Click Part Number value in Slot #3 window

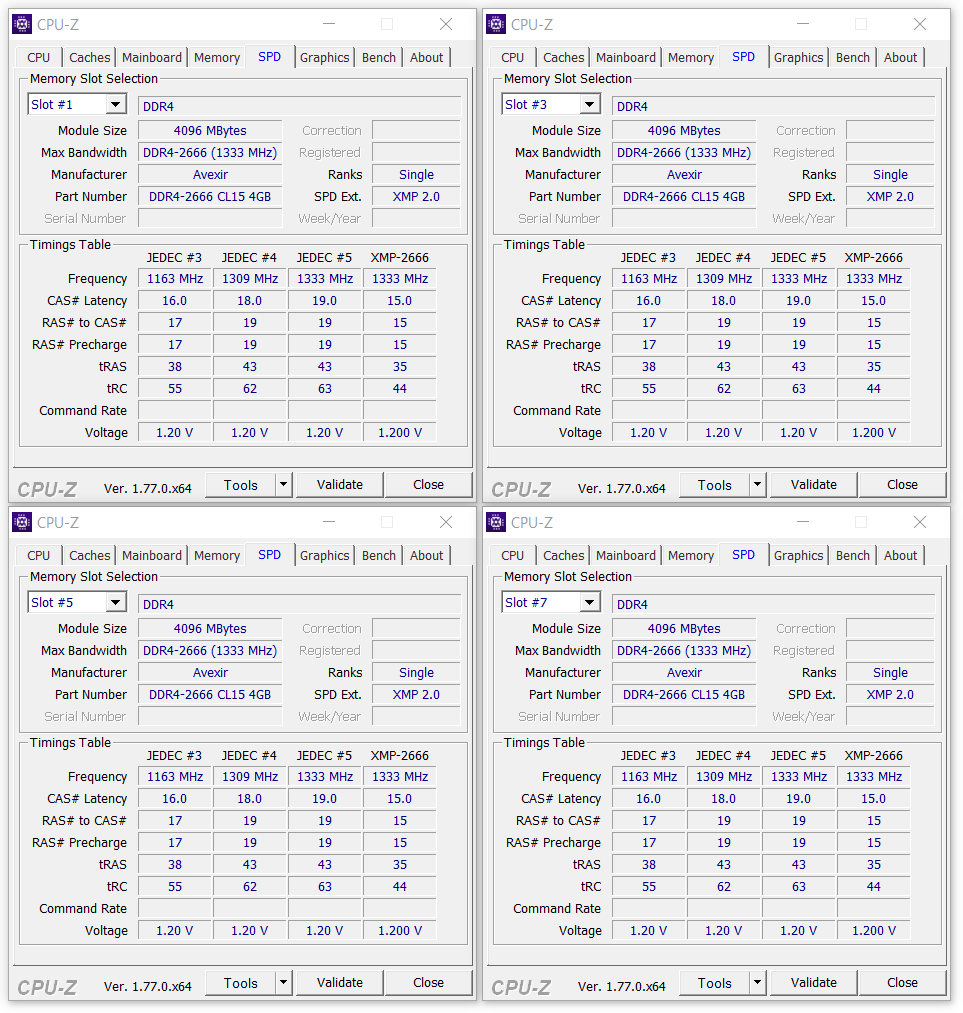click(684, 196)
